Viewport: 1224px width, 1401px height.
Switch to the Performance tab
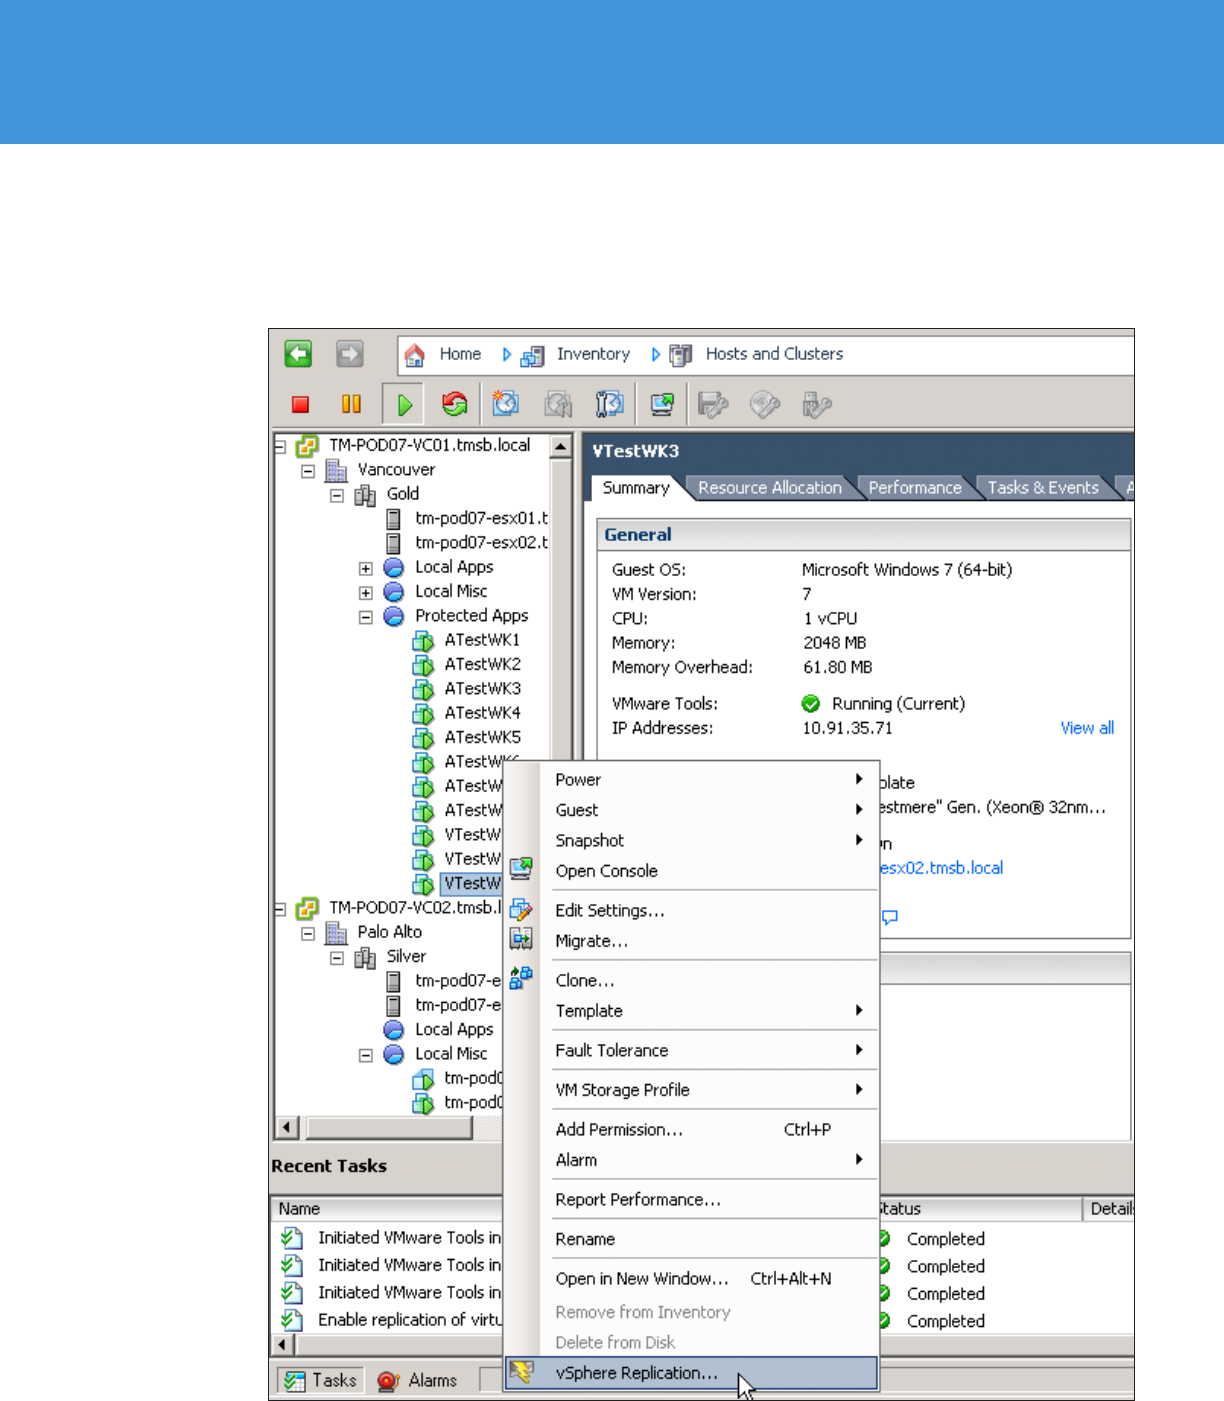pyautogui.click(x=914, y=488)
